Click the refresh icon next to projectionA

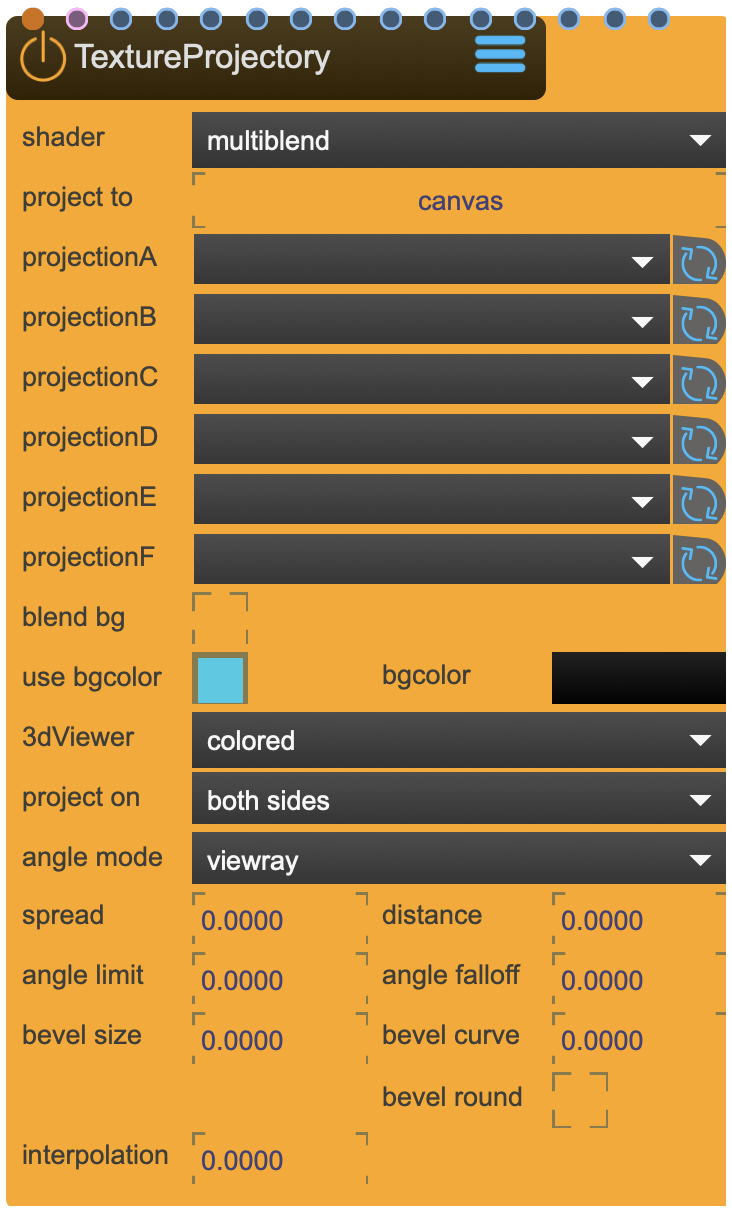click(x=700, y=261)
